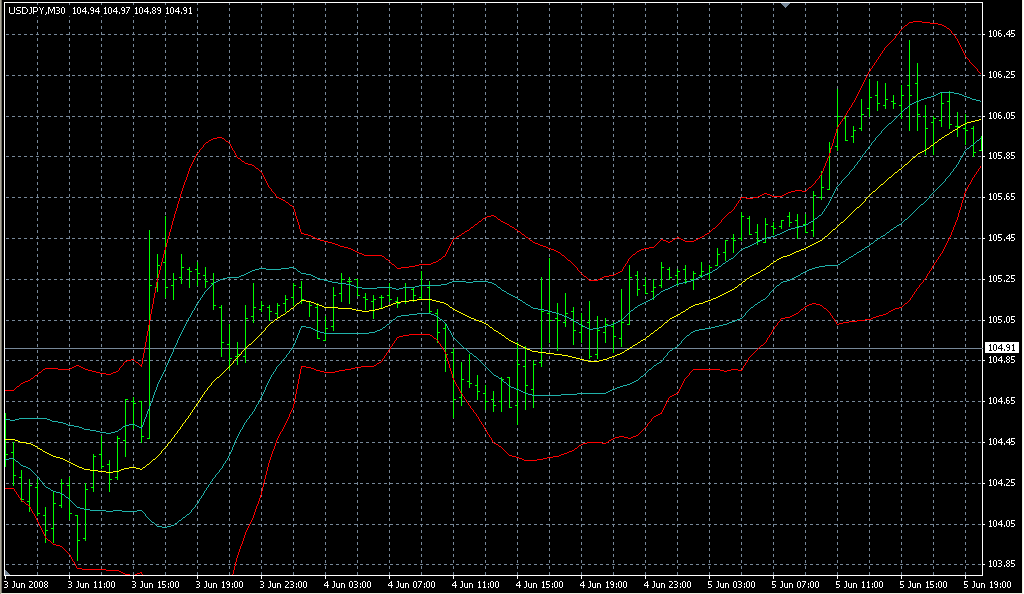1024x594 pixels.
Task: Click the 4 Jun 19:00 time label
Action: (x=604, y=584)
